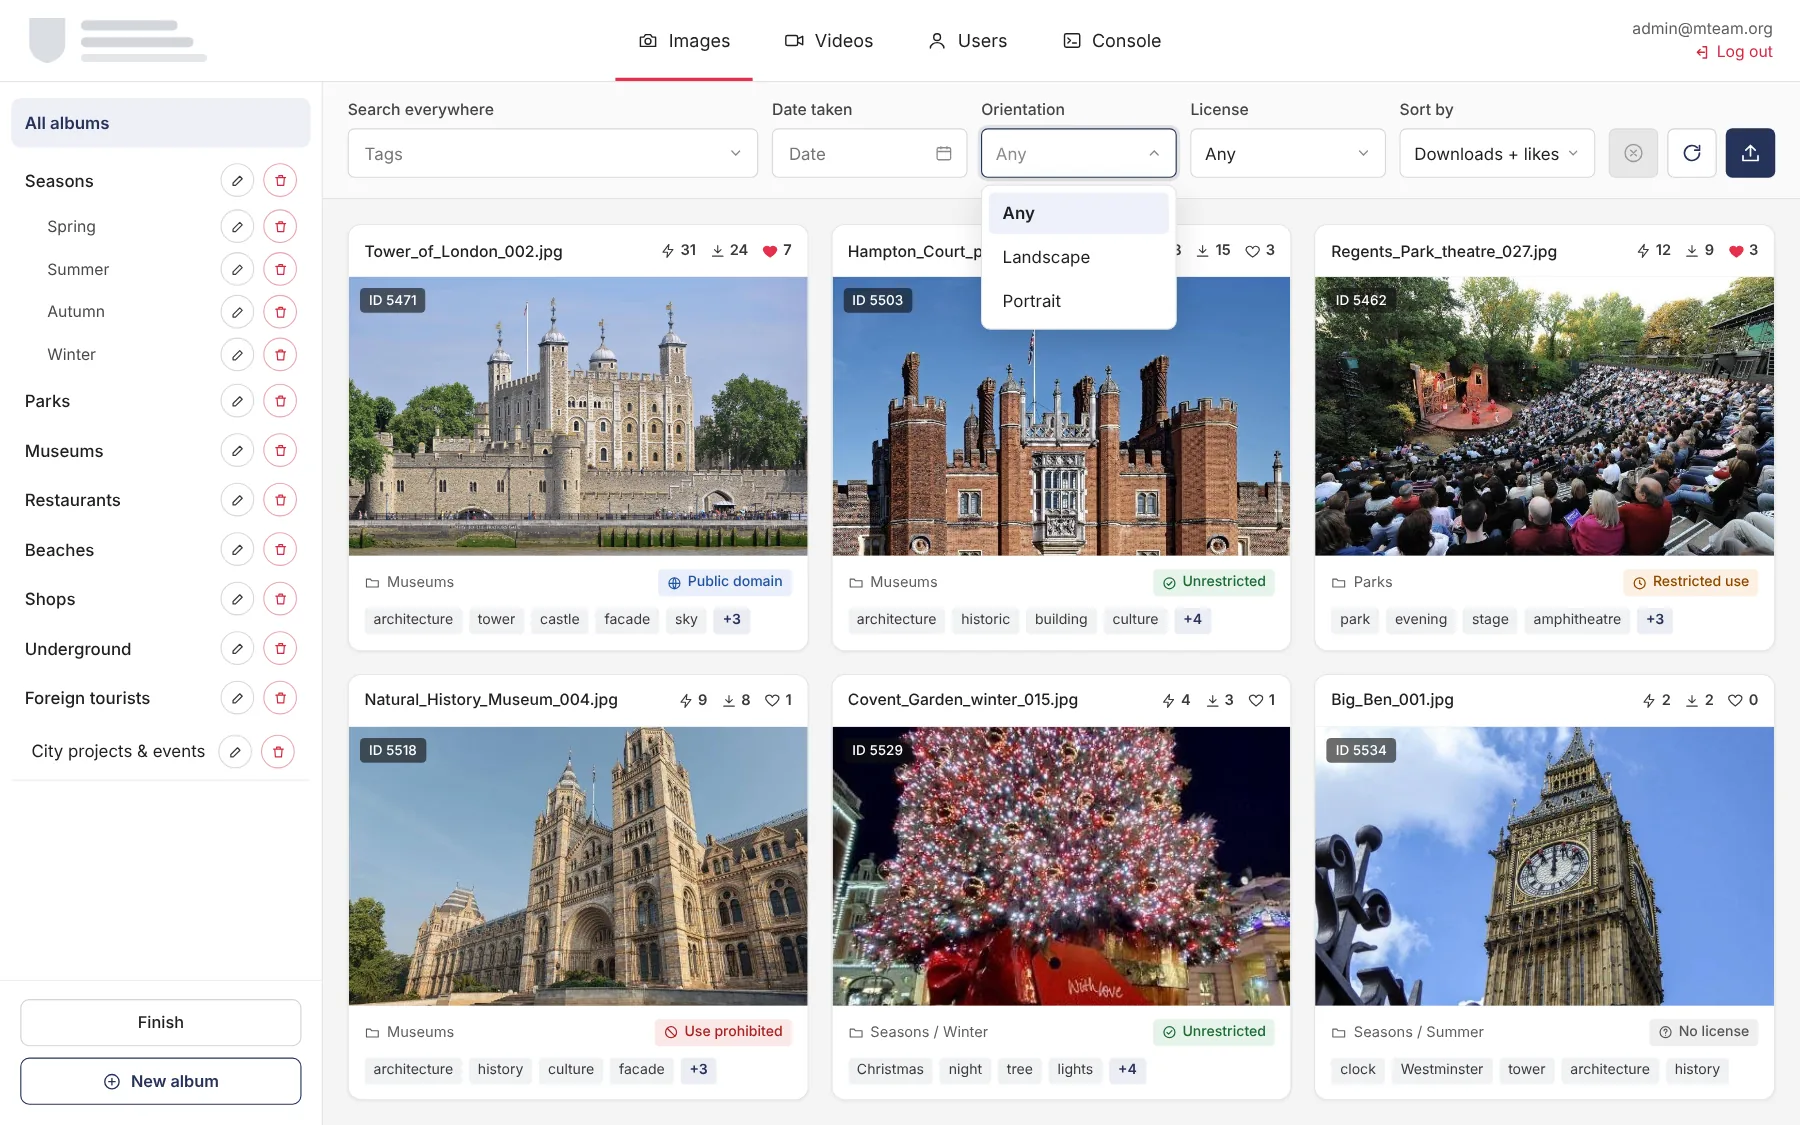Edit the Foreign tourists album
Image resolution: width=1800 pixels, height=1125 pixels.
point(237,698)
